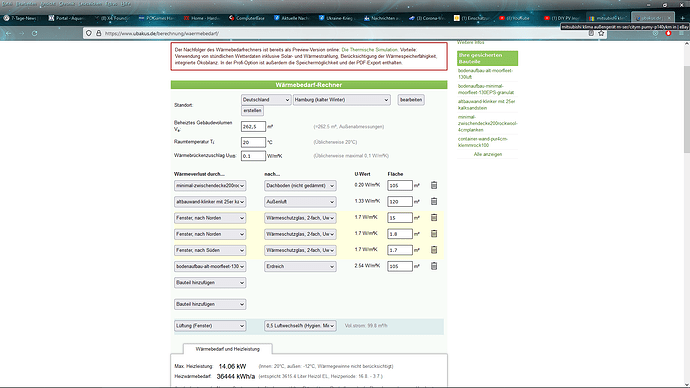Click the Weitere Infos link
690x388 pixels.
[x=470, y=43]
